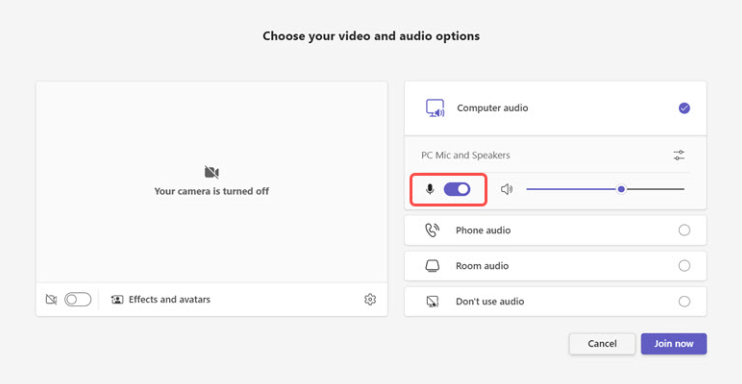The image size is (742, 384).
Task: Click the Computer audio monitor icon
Action: tap(435, 108)
